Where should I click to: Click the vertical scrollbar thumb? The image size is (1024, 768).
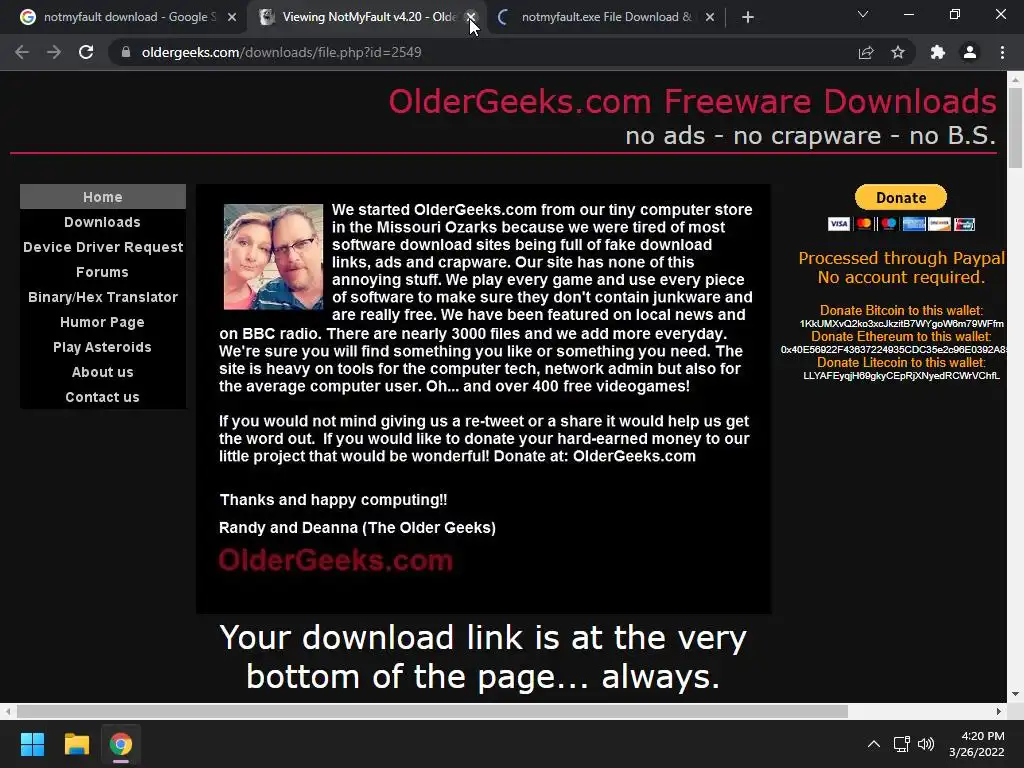(x=1015, y=127)
